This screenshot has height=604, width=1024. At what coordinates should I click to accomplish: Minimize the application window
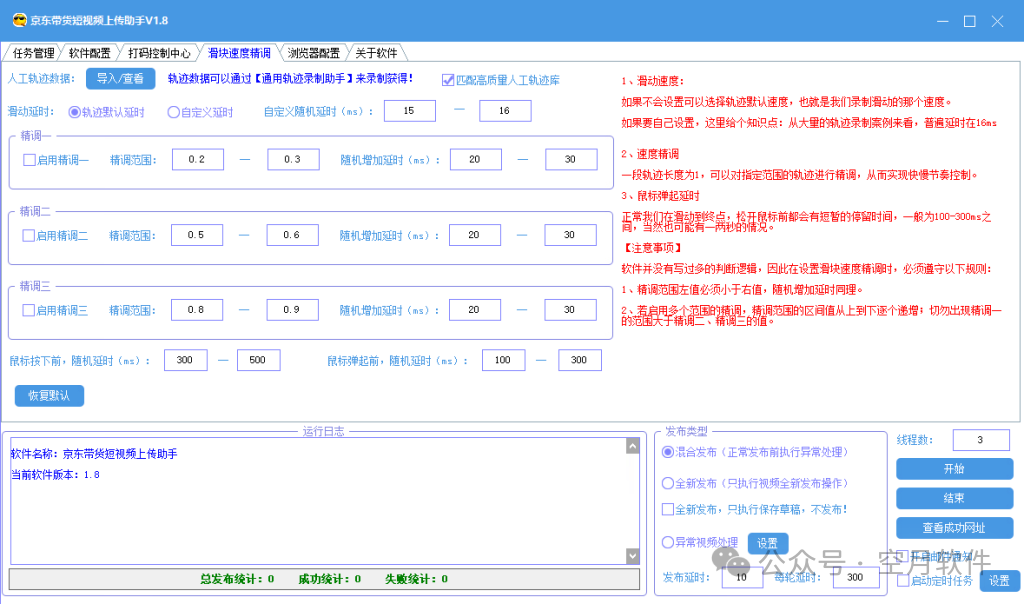942,21
